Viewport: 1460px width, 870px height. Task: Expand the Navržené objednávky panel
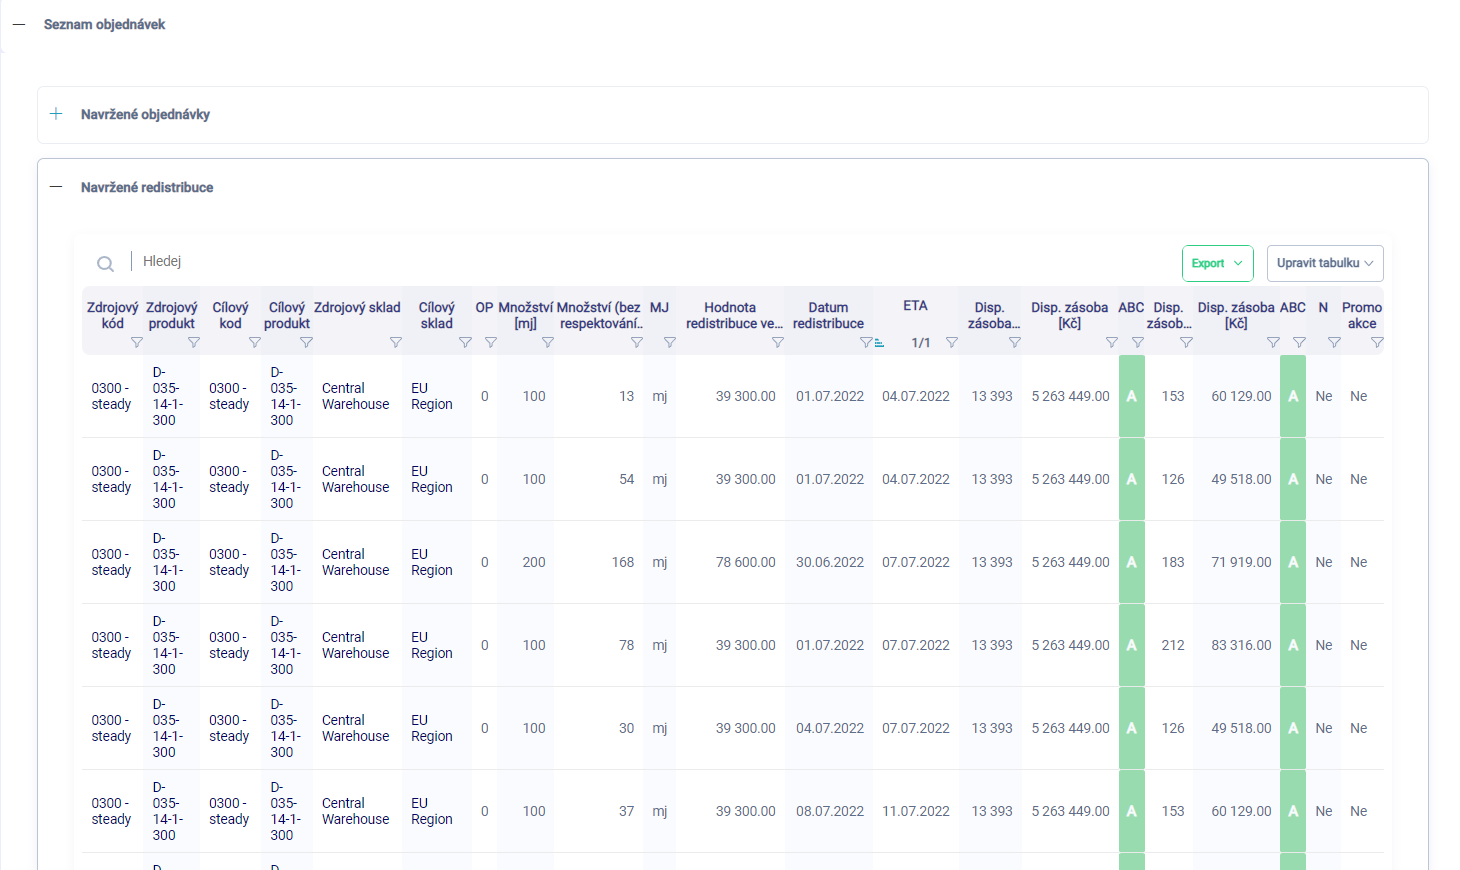56,114
